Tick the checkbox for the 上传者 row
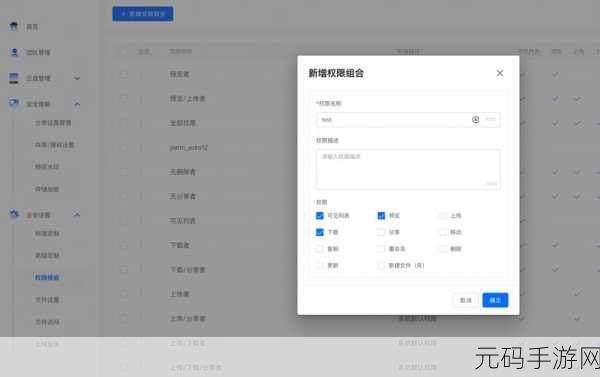The image size is (600, 377). coord(124,294)
